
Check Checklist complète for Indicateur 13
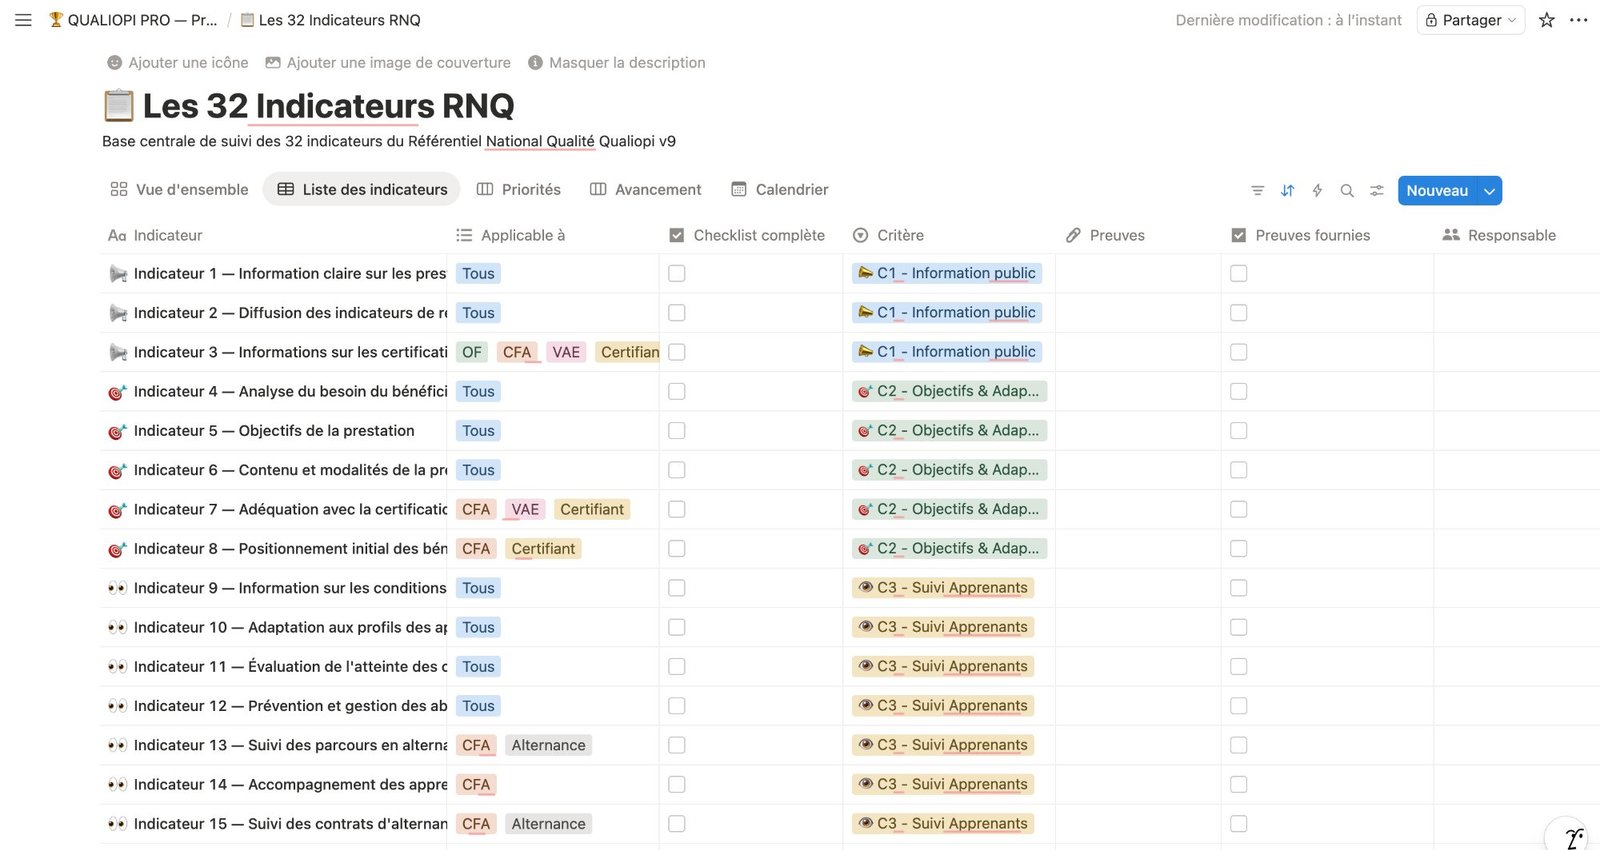[677, 745]
